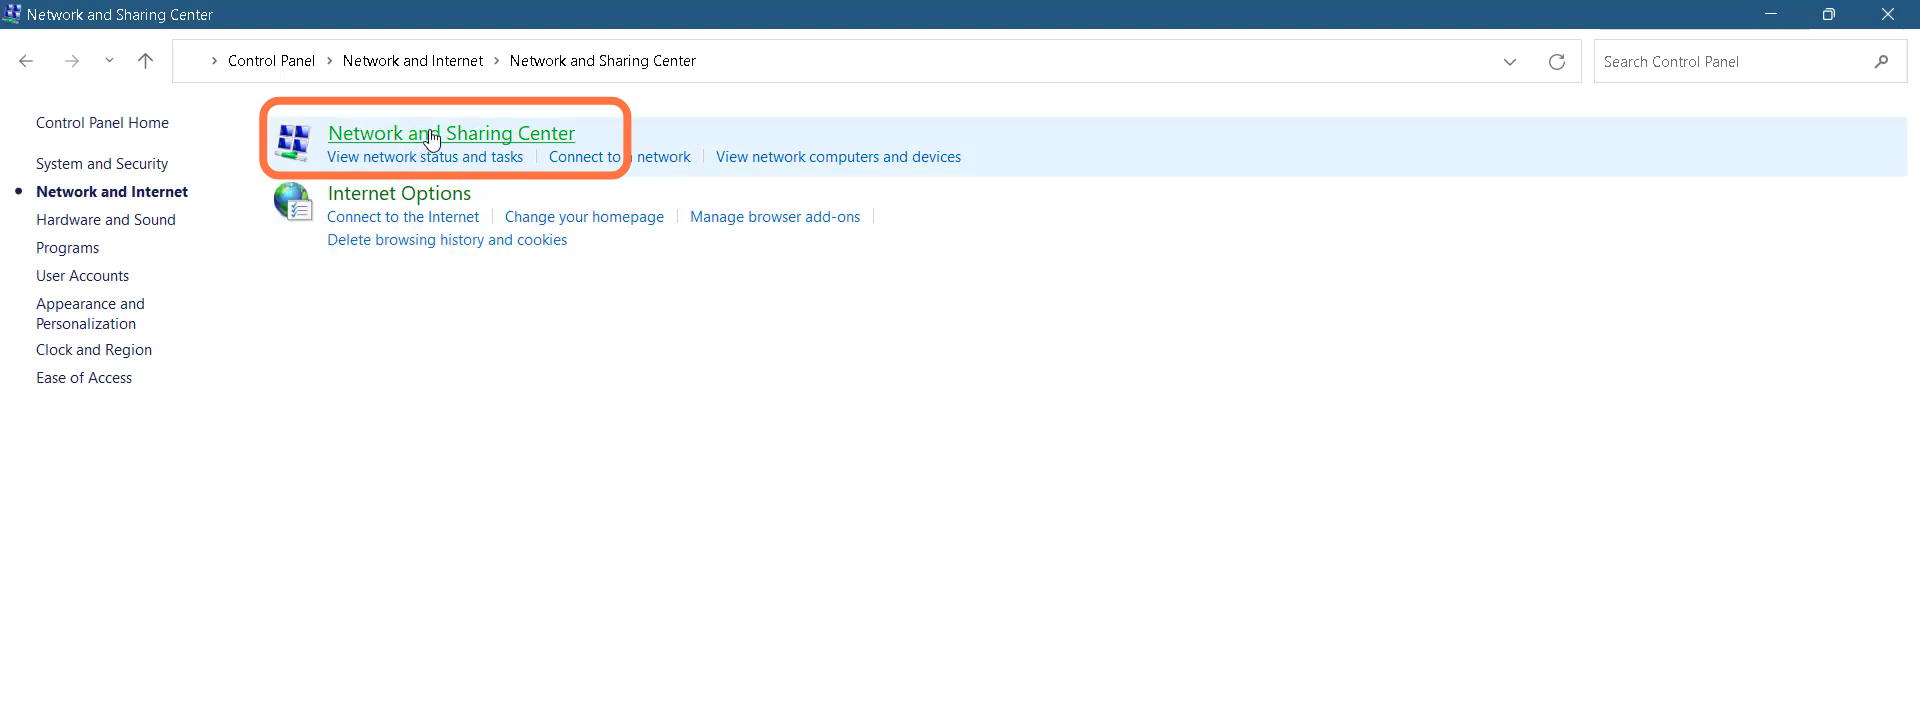Click Delete browsing history and cookies

point(447,240)
